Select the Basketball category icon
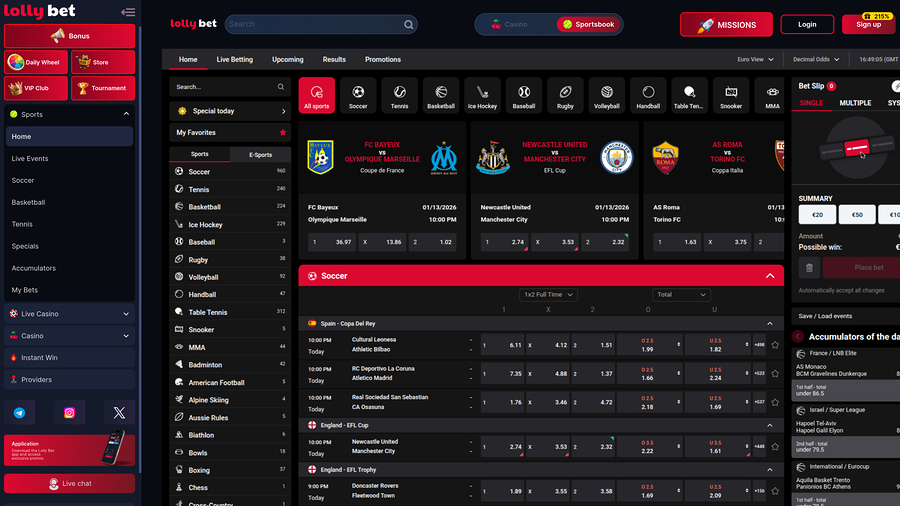The width and height of the screenshot is (900, 506). coord(441,95)
